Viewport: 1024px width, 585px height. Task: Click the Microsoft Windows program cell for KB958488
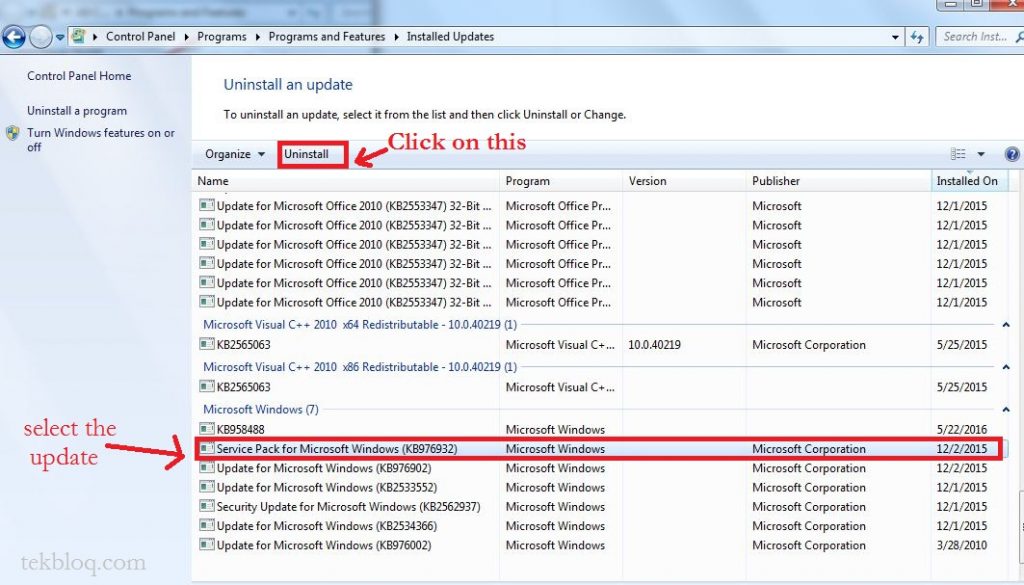click(x=555, y=430)
